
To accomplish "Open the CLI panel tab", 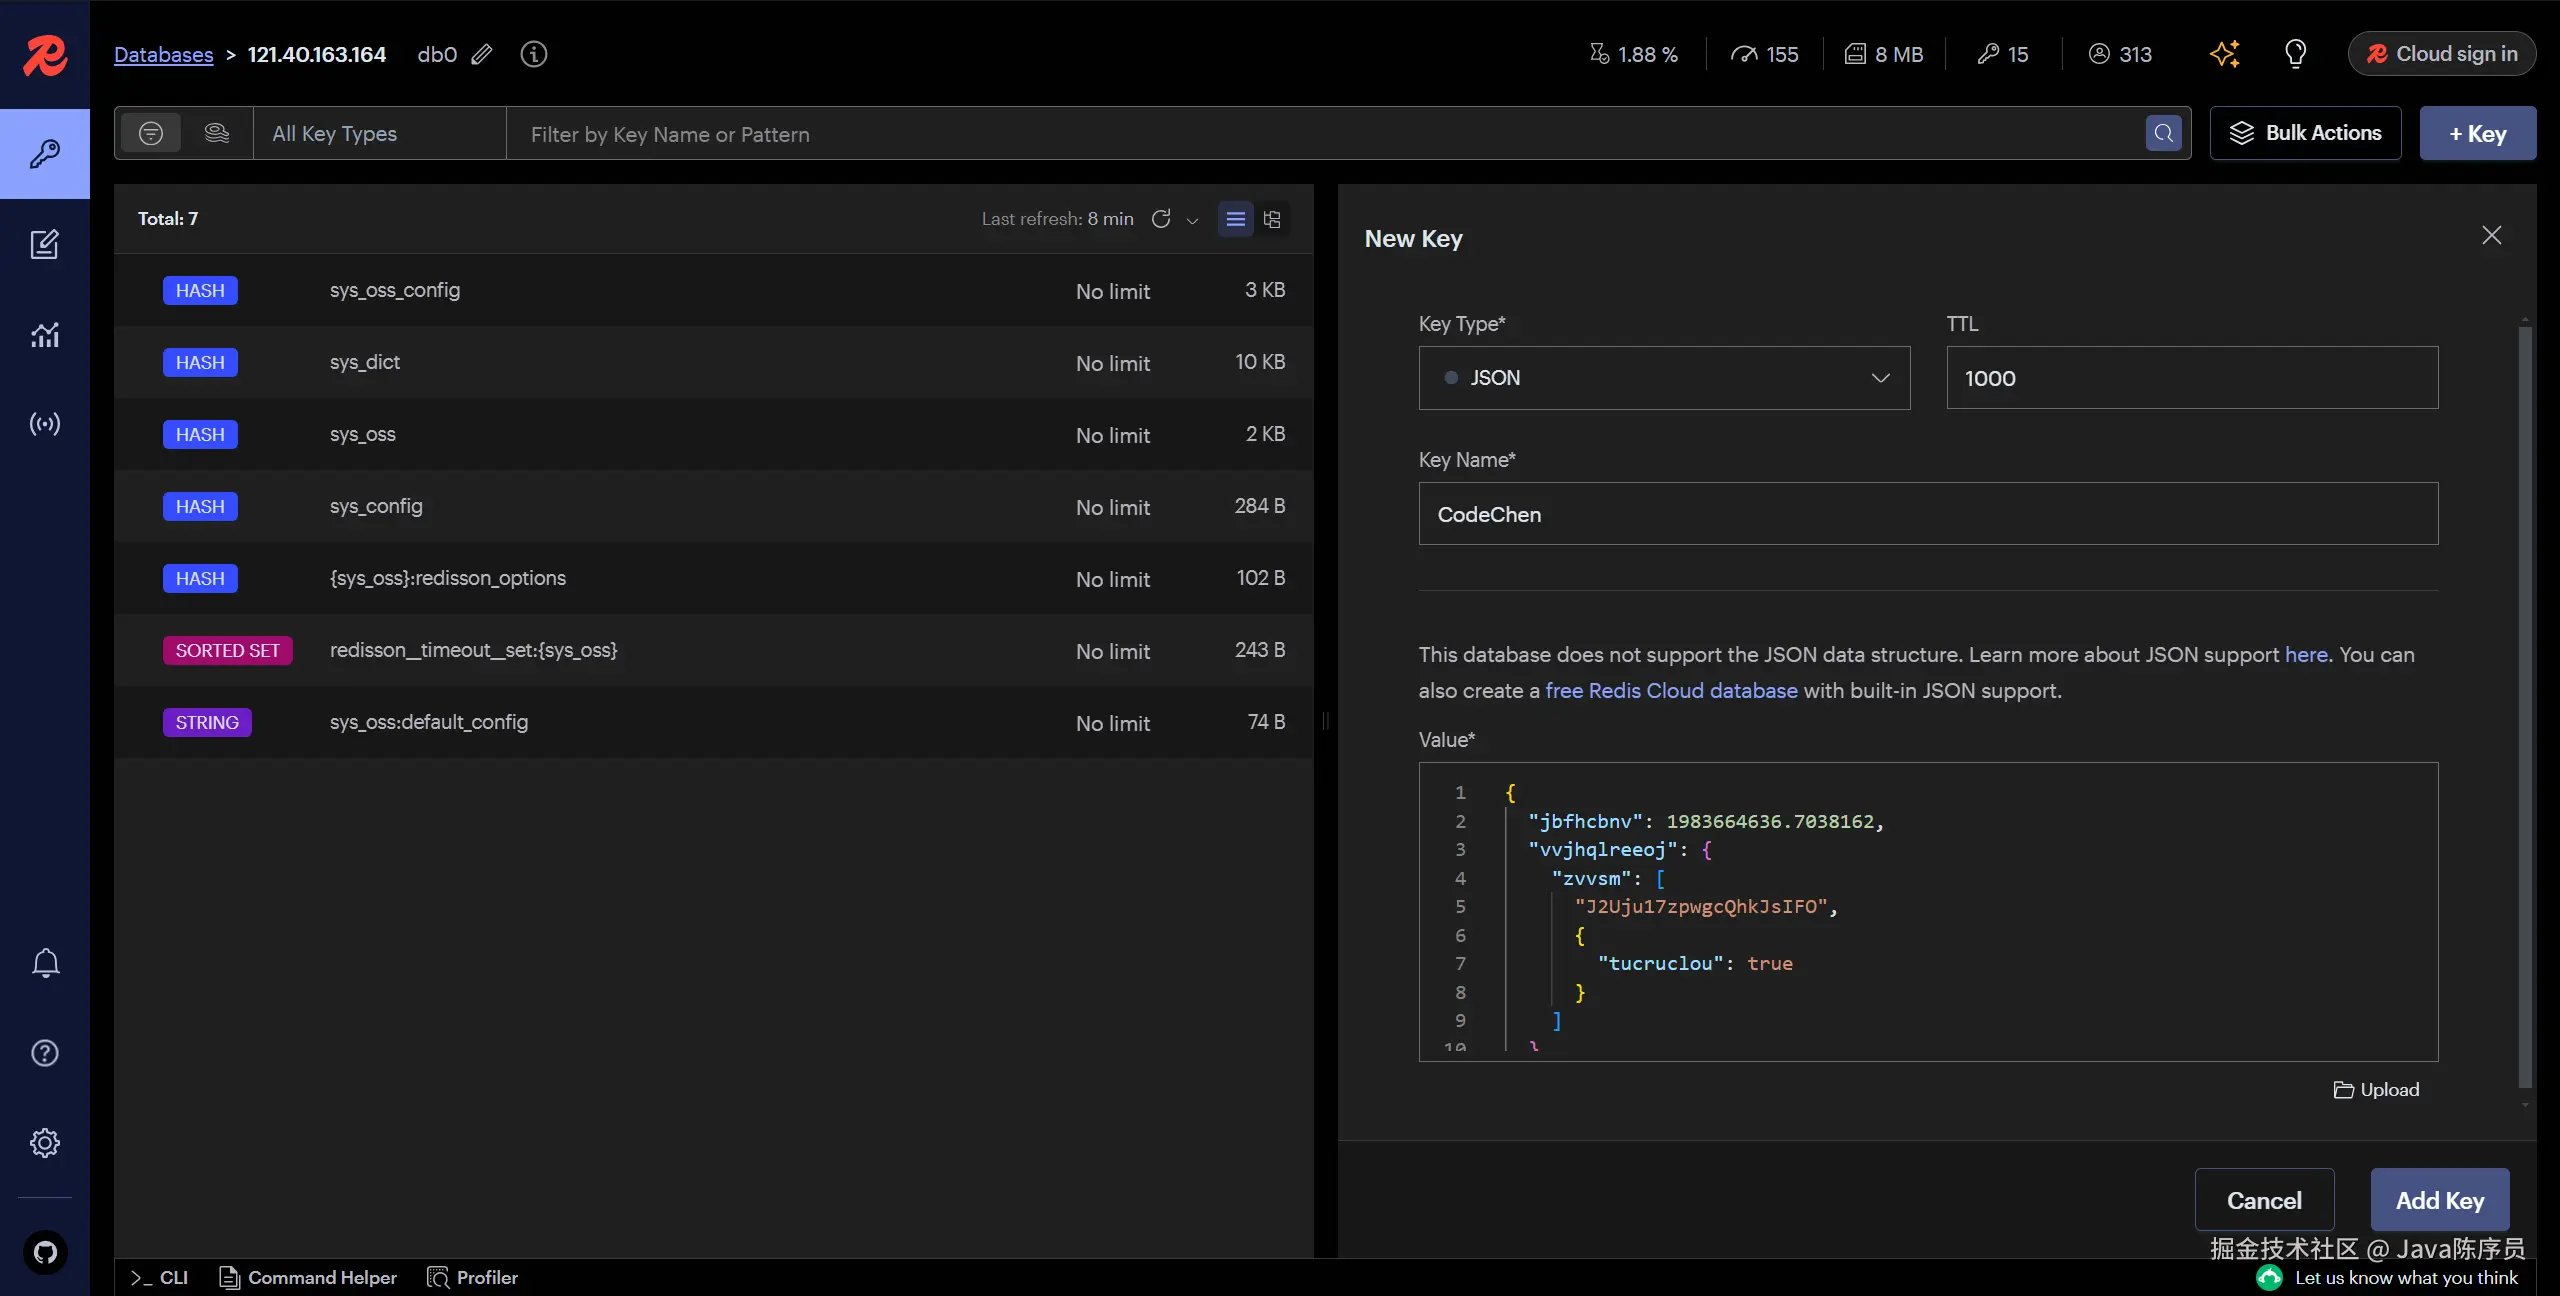I will (160, 1278).
